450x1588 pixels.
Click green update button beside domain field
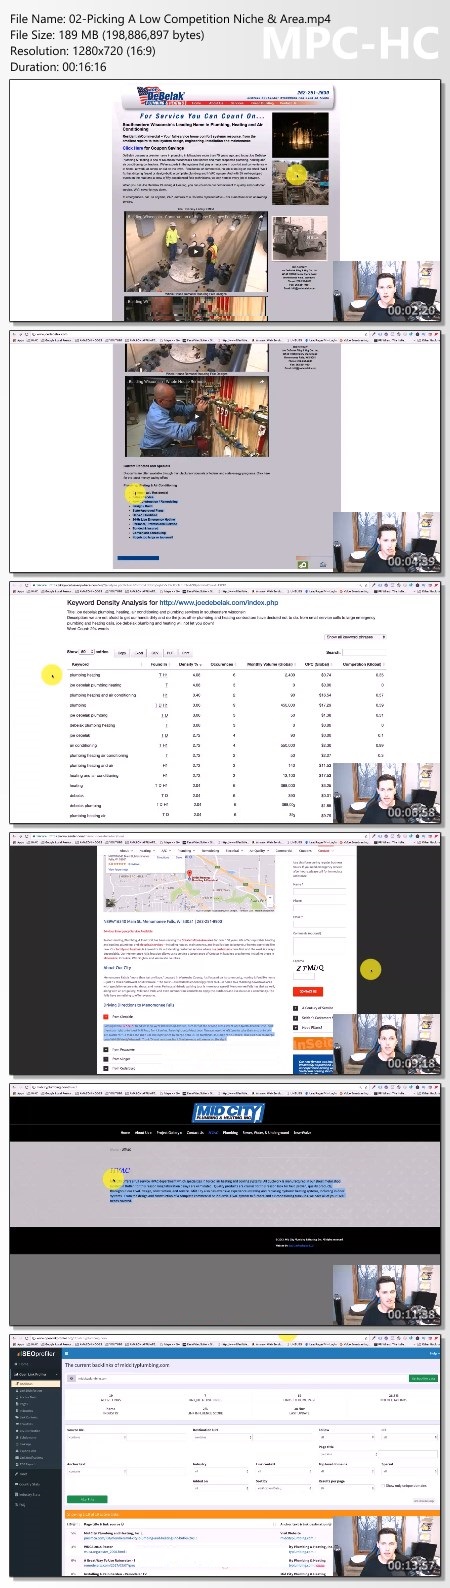tap(424, 1378)
